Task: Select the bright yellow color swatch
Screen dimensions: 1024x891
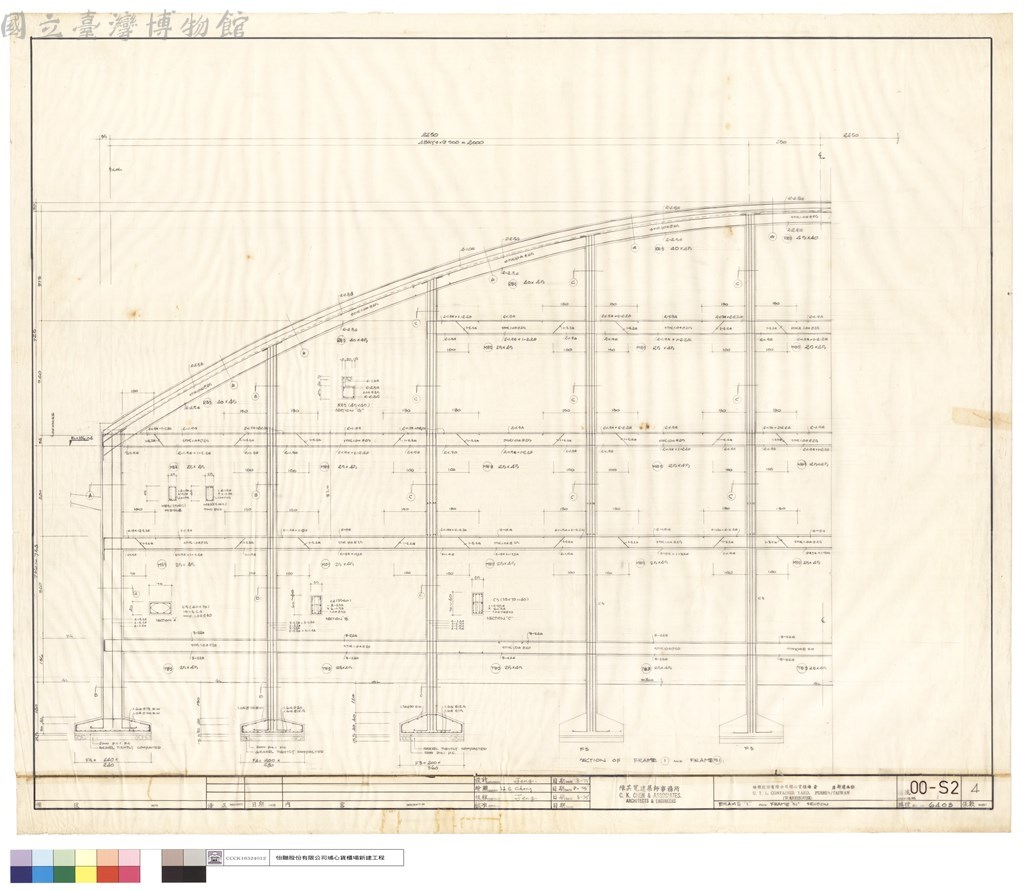Action: 86,874
